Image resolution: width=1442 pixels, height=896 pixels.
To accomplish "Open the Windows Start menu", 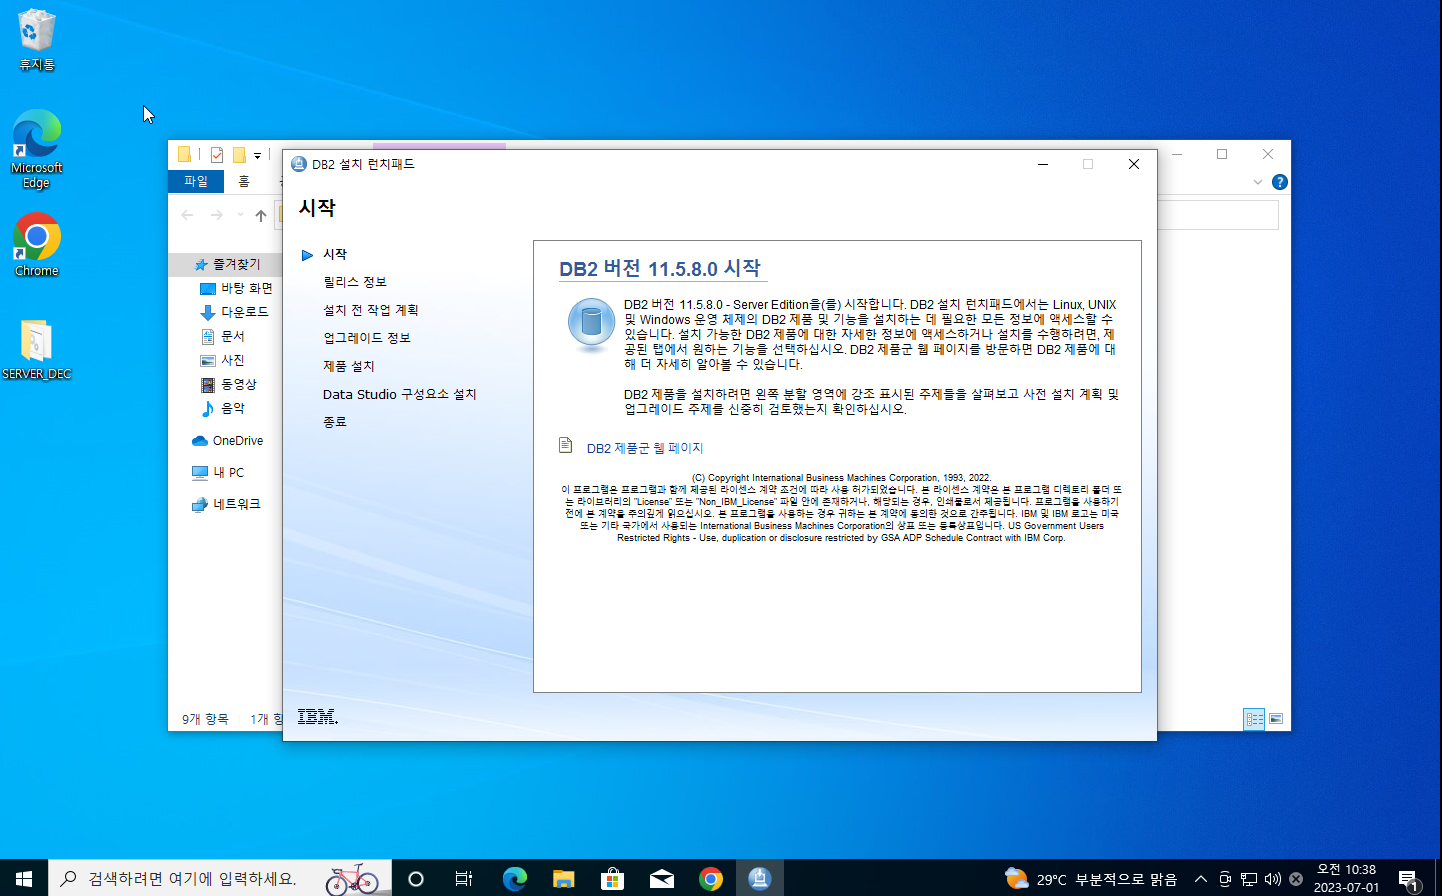I will pyautogui.click(x=24, y=878).
